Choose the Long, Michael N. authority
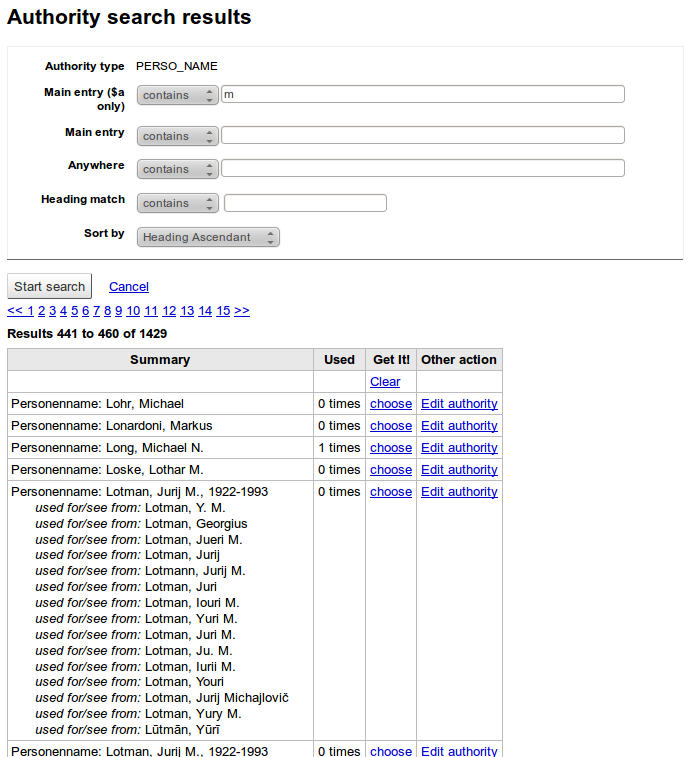The image size is (689, 757). (390, 448)
